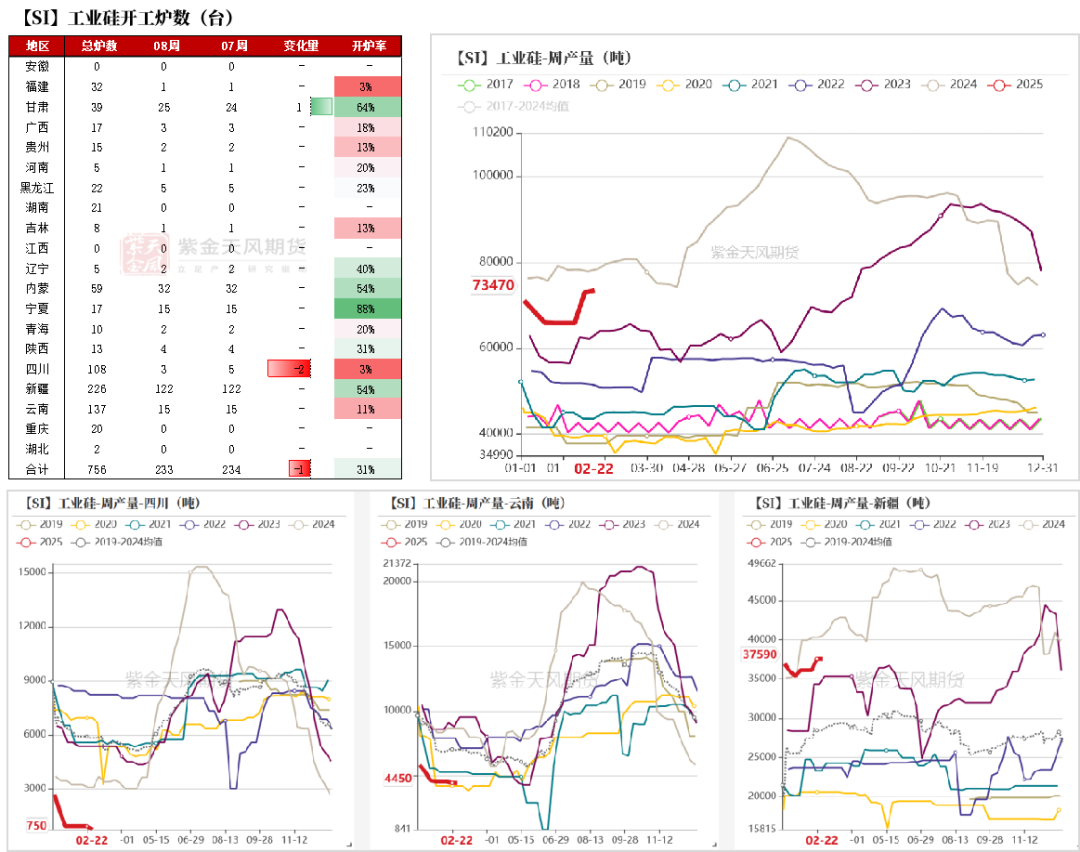1080x852 pixels.
Task: Sort by the 总炉数 column header
Action: click(98, 46)
